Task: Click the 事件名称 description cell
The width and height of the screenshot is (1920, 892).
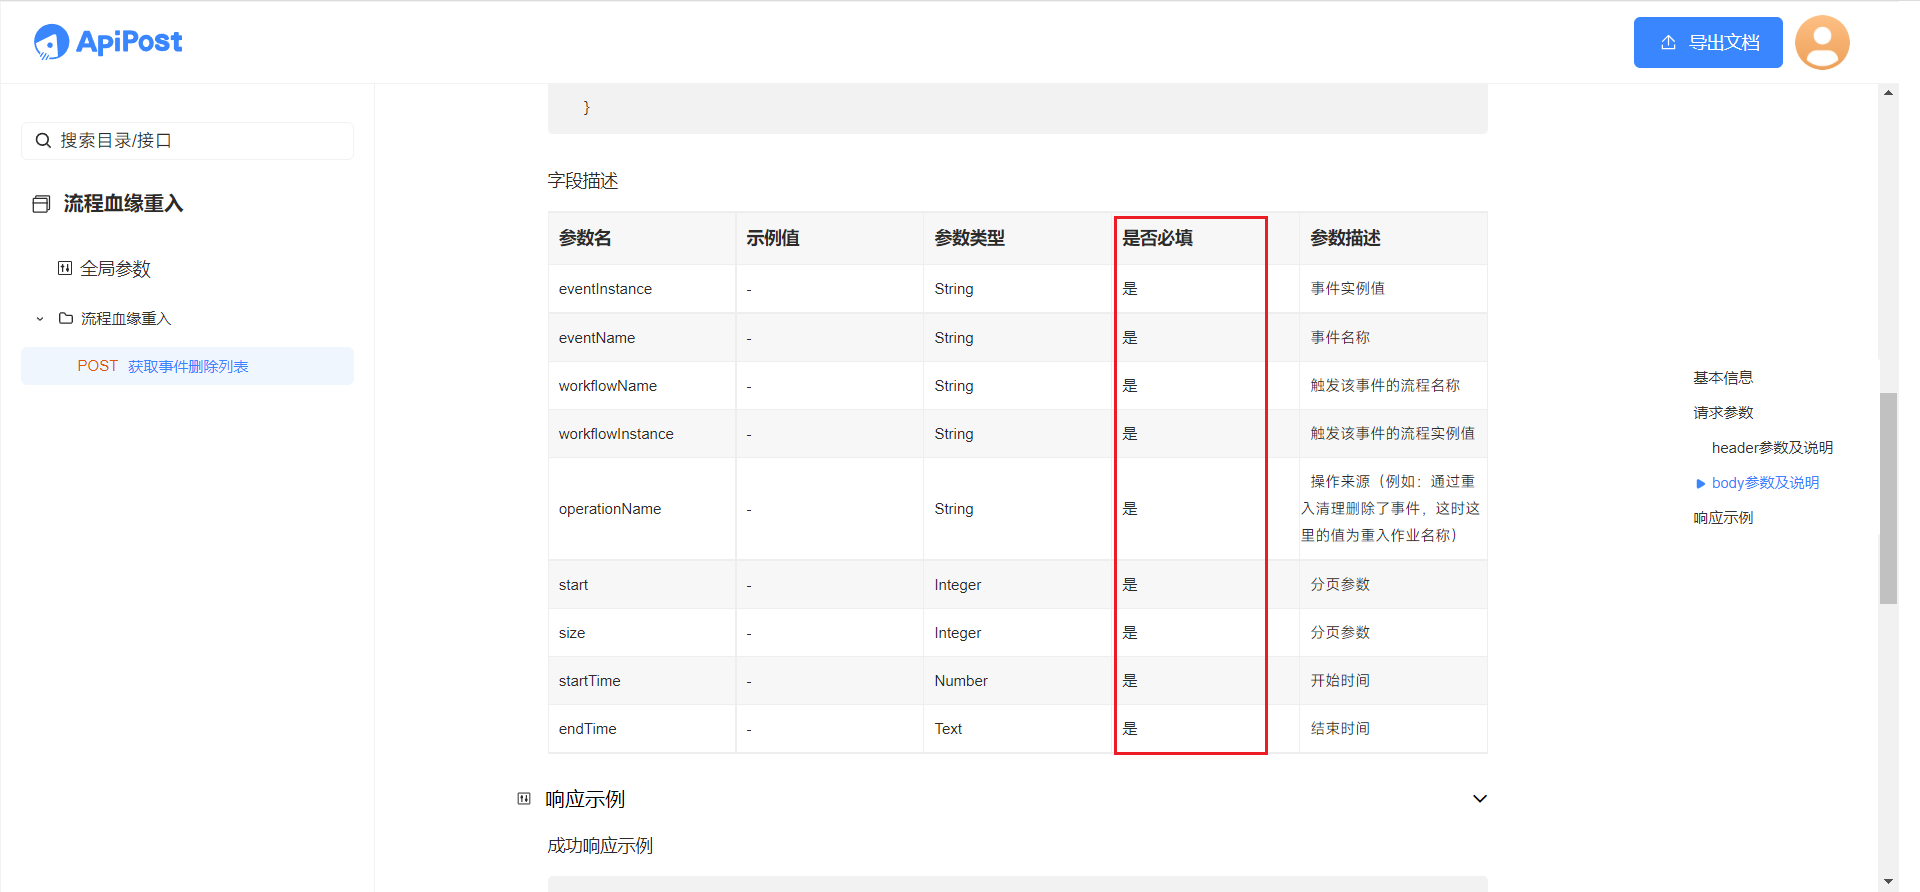Action: coord(1393,338)
